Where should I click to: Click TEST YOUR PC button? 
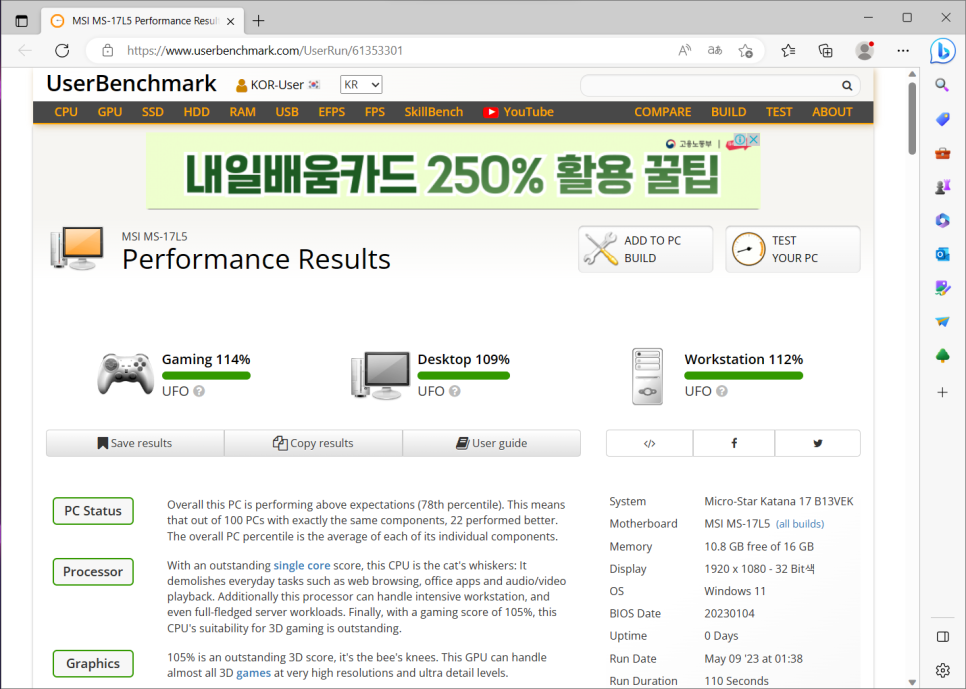(793, 249)
